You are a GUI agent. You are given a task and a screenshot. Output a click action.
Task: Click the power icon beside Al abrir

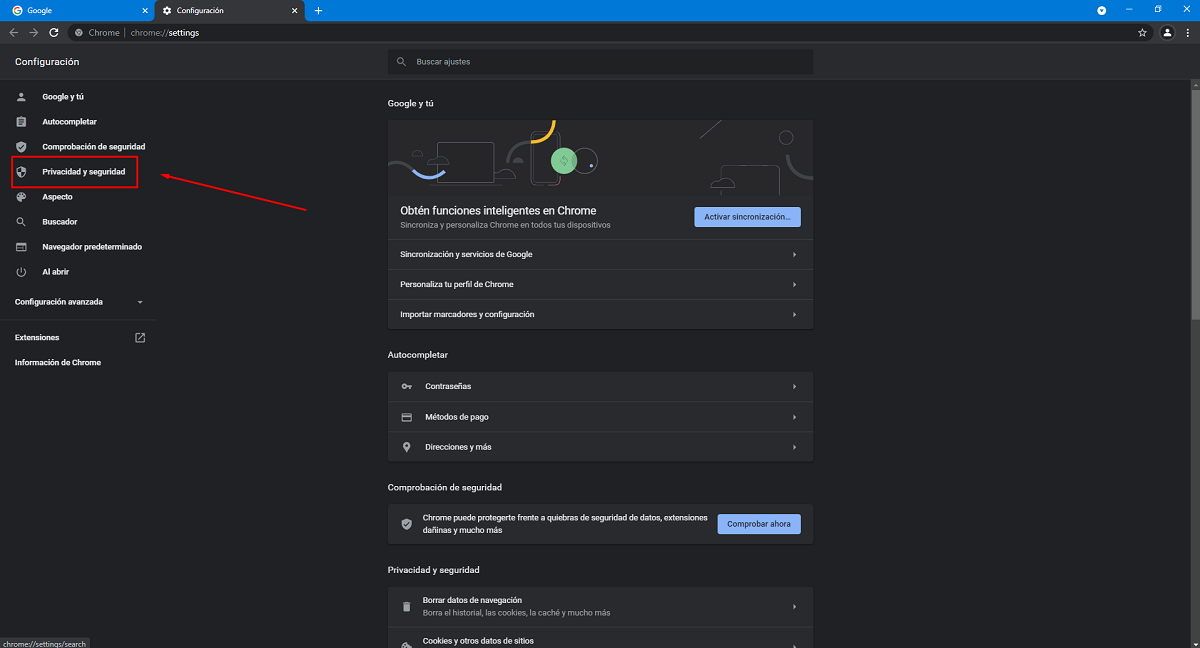tap(21, 272)
